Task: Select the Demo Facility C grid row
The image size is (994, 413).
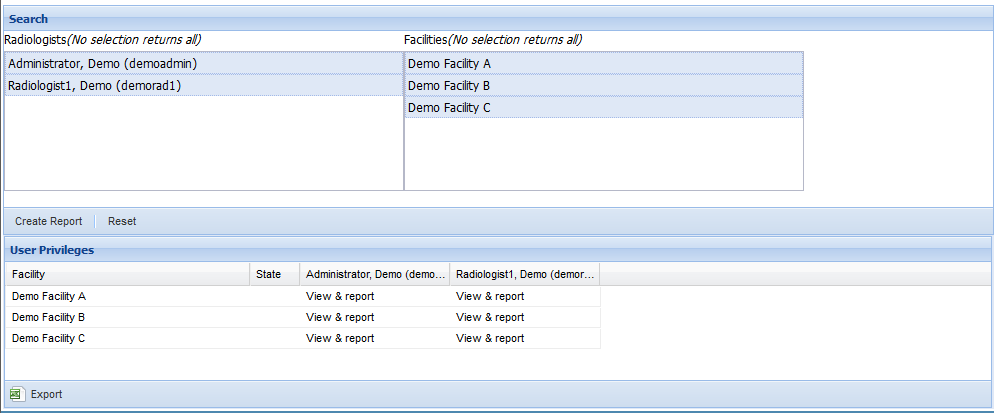Action: [303, 338]
